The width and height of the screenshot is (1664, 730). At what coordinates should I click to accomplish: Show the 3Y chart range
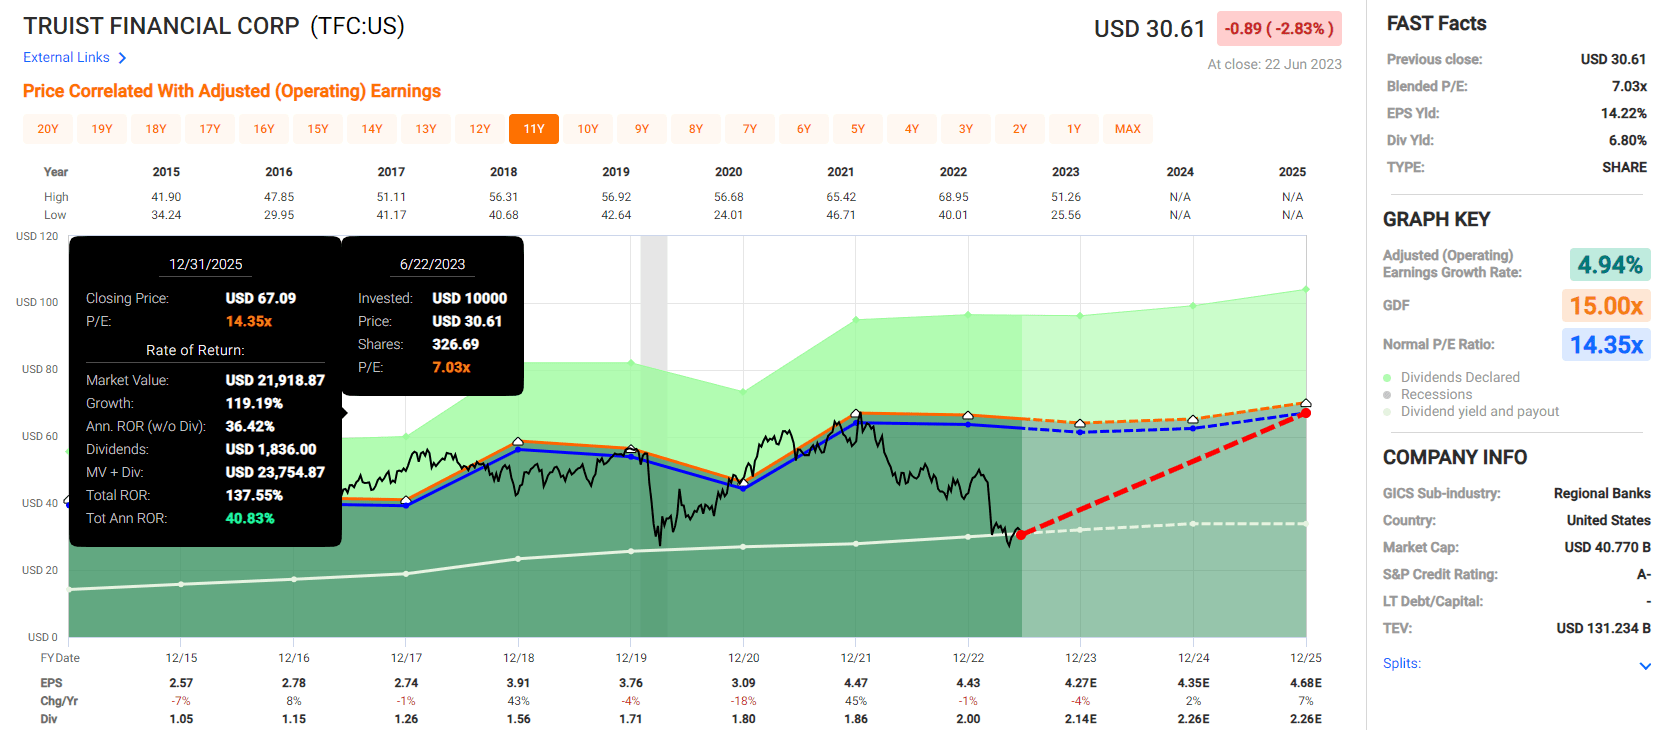click(x=966, y=129)
